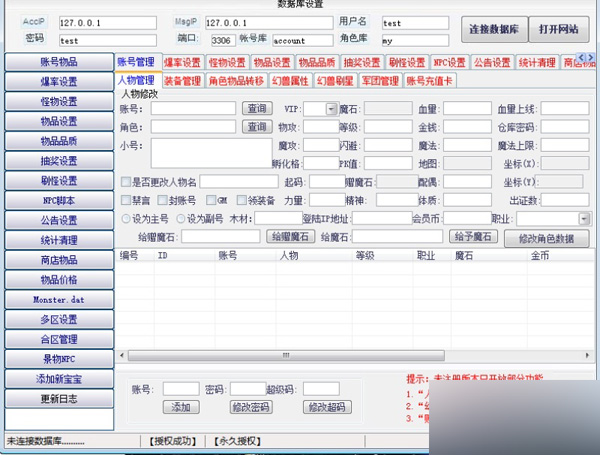600x455 pixels.
Task: Click the 修改密码 button at the bottom
Action: point(251,408)
